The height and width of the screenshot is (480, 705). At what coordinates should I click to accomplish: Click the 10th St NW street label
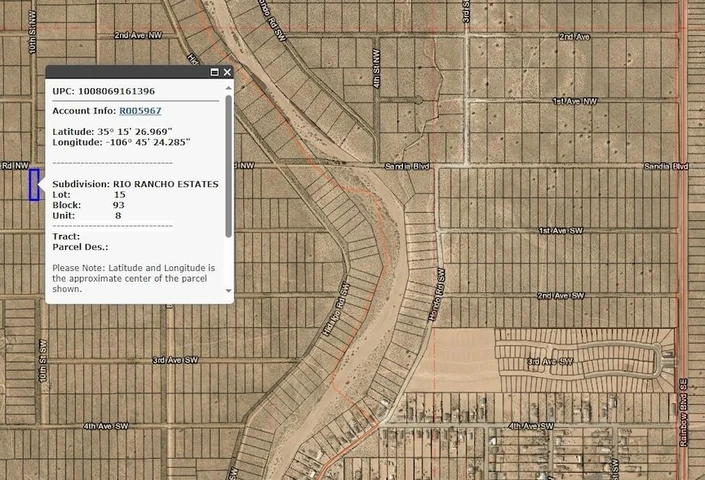pyautogui.click(x=32, y=32)
